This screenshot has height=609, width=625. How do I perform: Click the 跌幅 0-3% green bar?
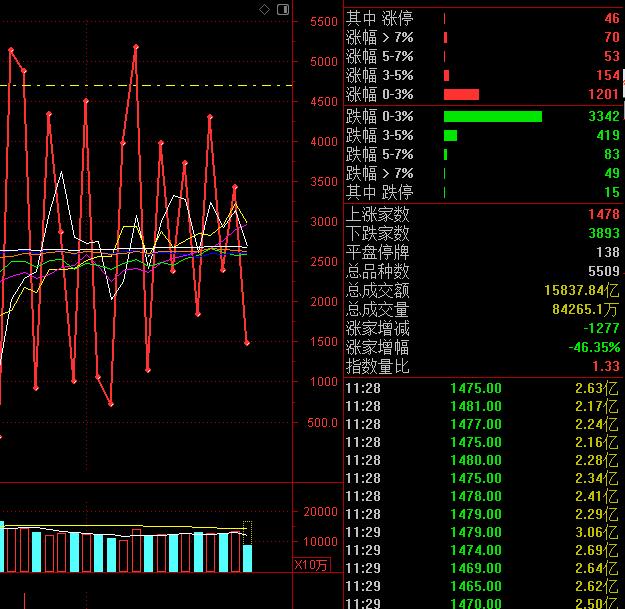[493, 116]
